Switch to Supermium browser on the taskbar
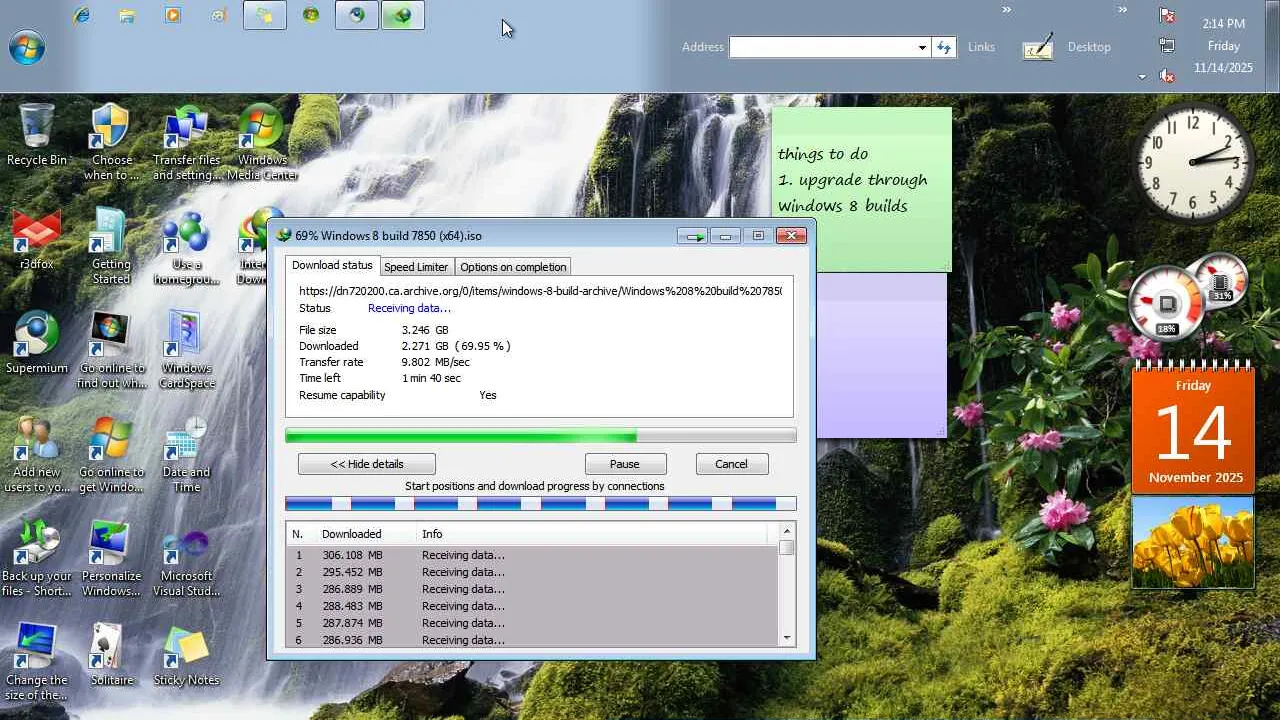 tap(357, 15)
